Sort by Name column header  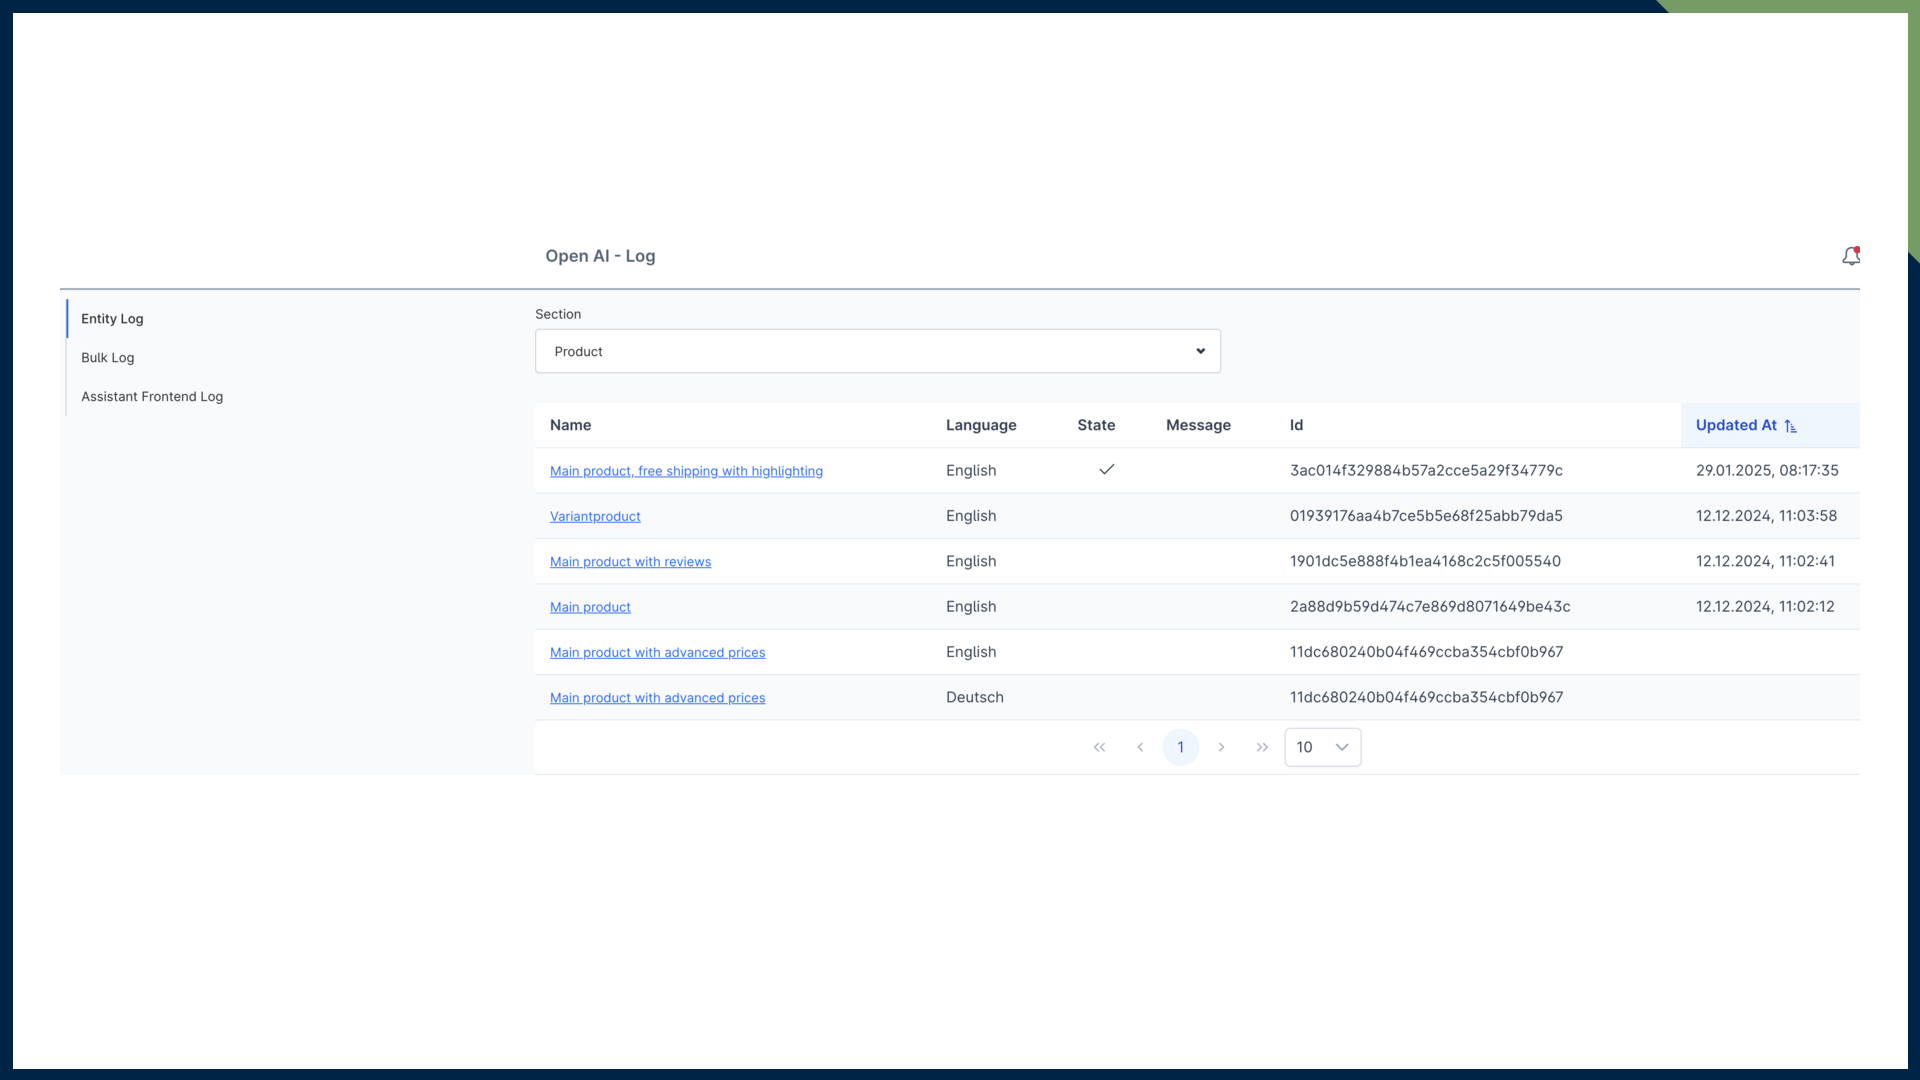570,425
